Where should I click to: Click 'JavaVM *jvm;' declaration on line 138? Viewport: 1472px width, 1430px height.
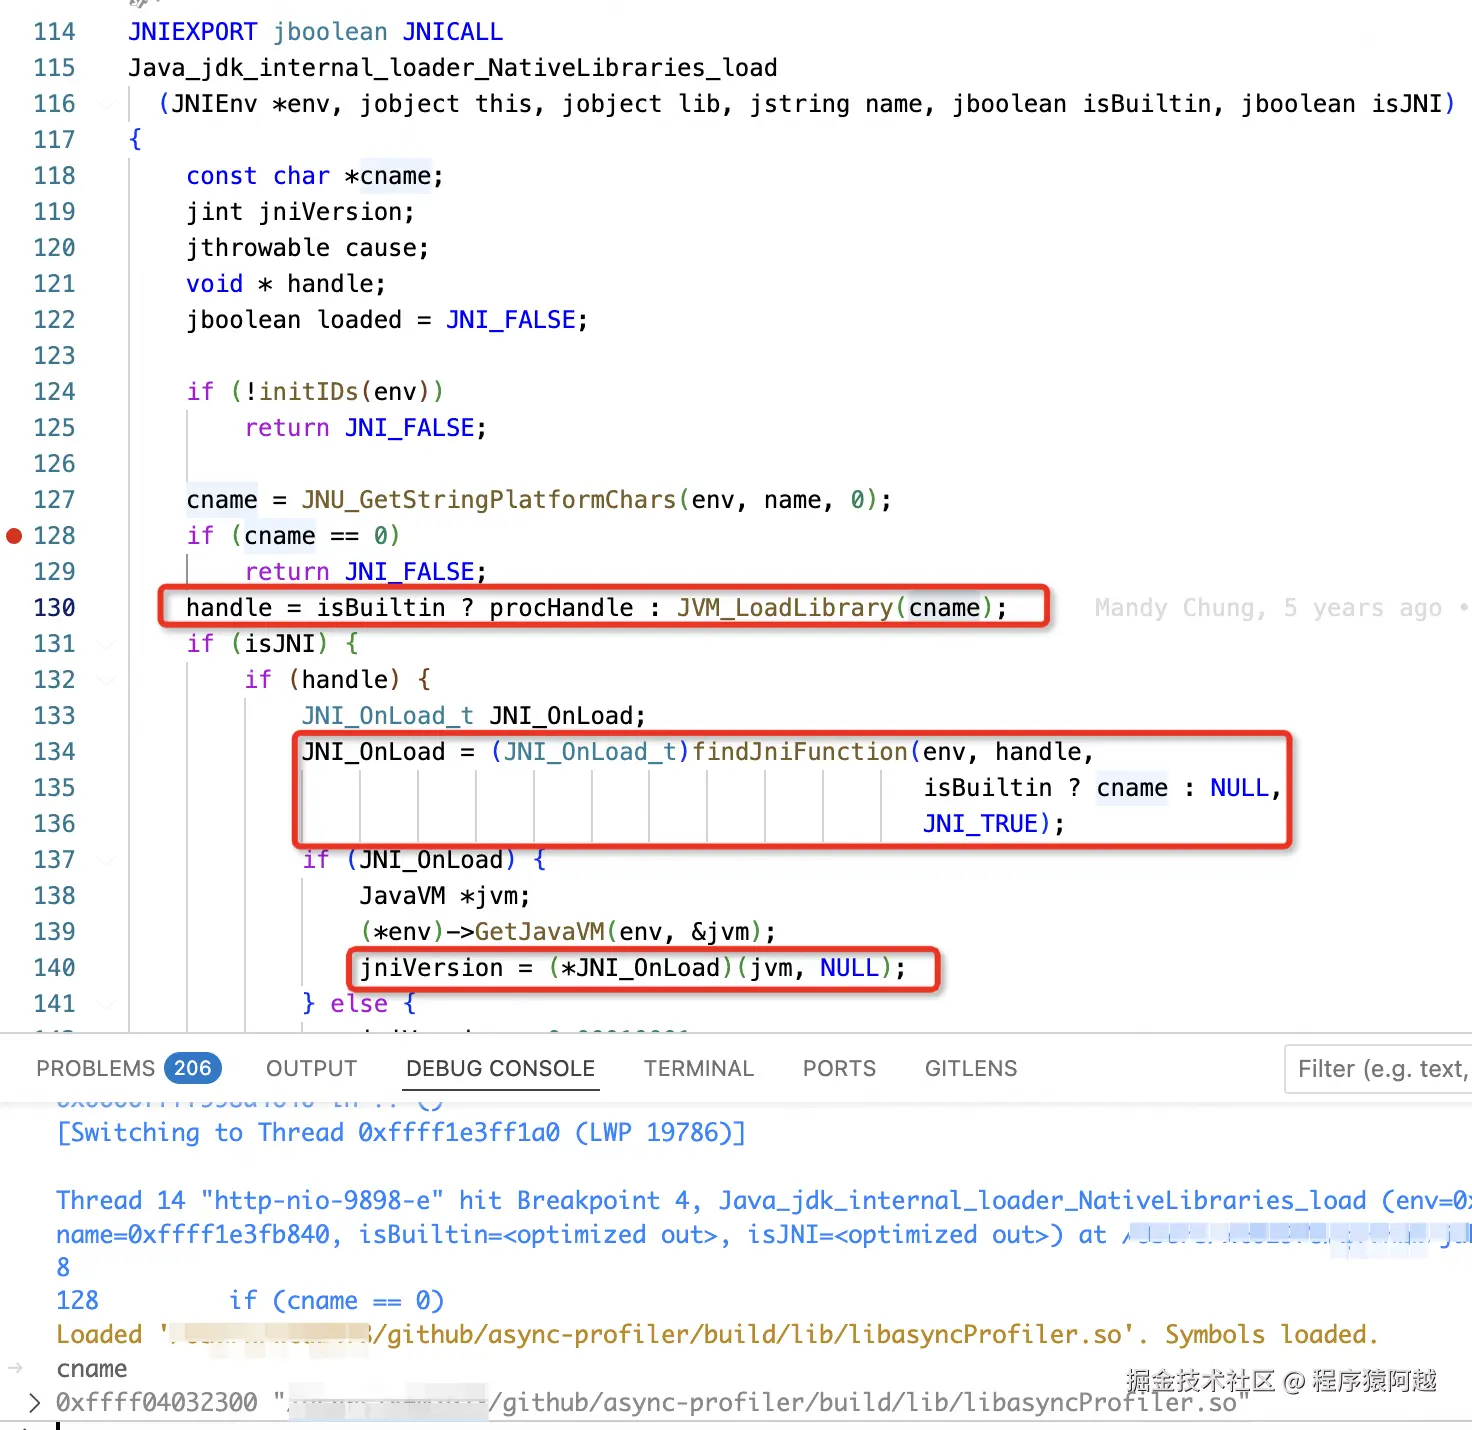(445, 896)
